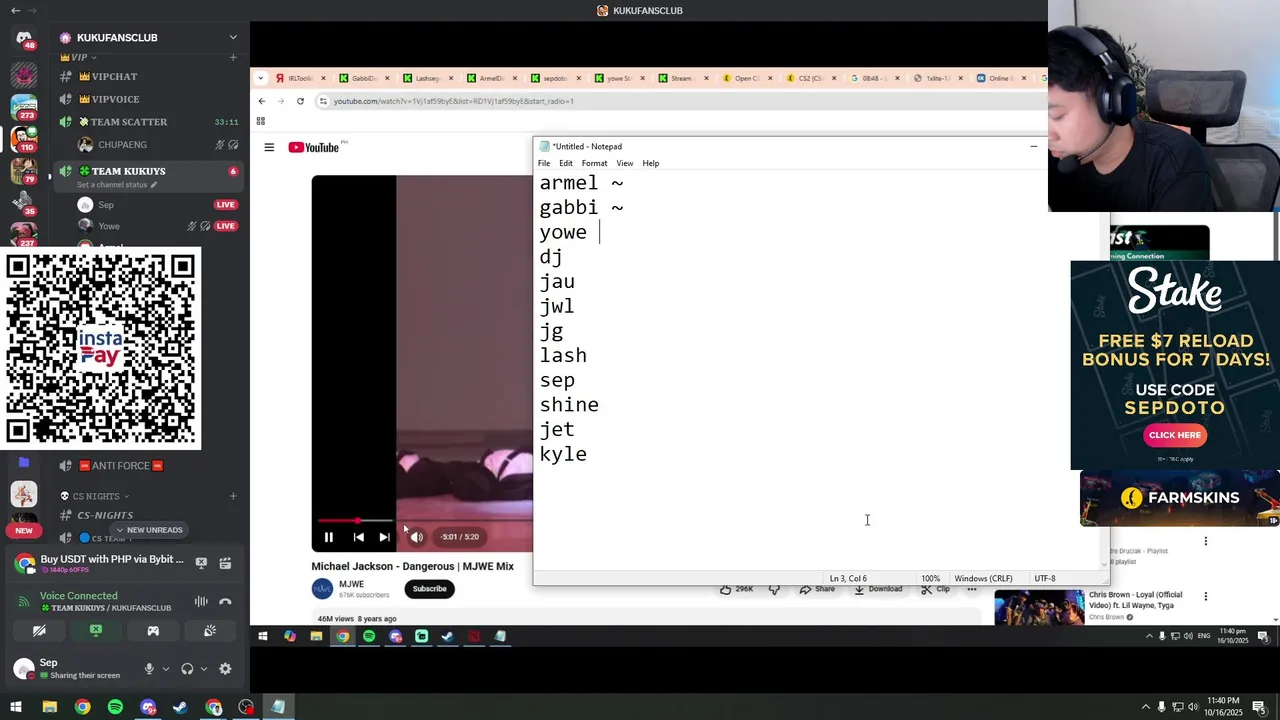
Task: Collapse the VIP channel category
Action: tap(78, 57)
